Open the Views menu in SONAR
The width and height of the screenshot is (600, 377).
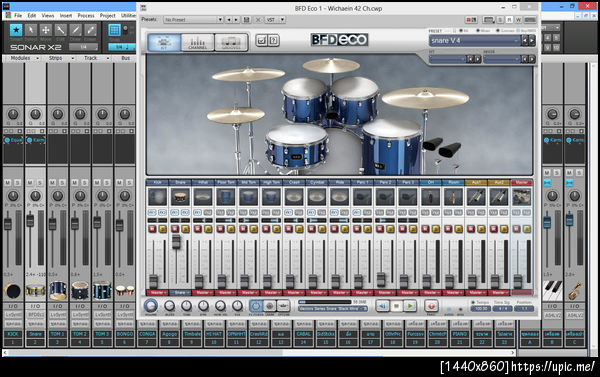48,16
